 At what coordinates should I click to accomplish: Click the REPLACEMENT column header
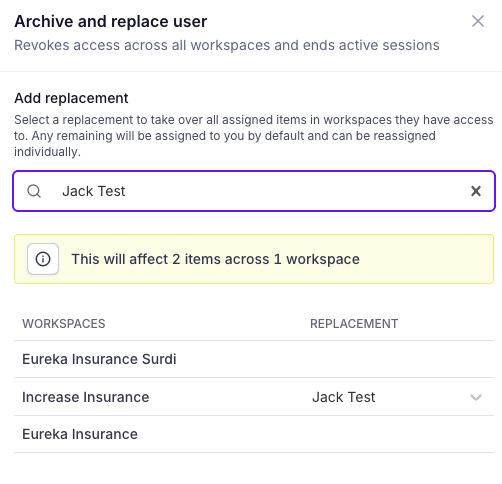point(354,324)
